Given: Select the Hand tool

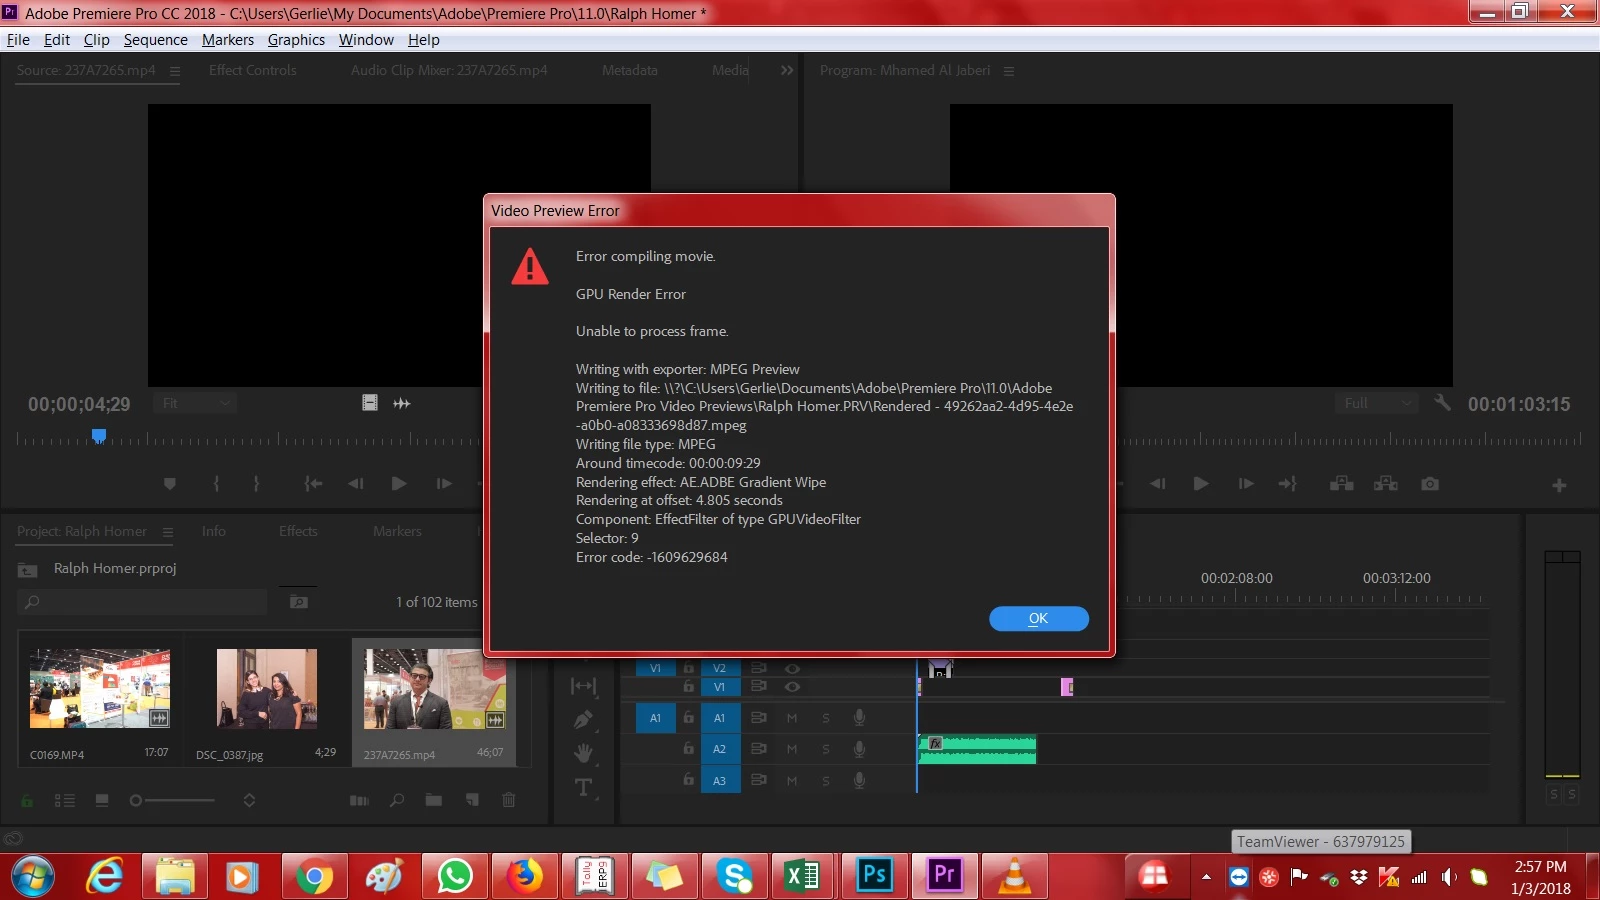Looking at the screenshot, I should [583, 753].
